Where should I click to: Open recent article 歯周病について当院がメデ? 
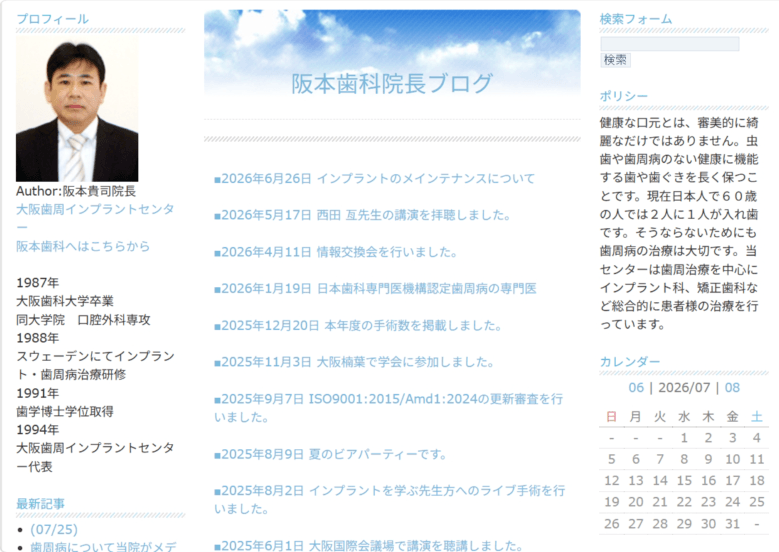coord(103,547)
